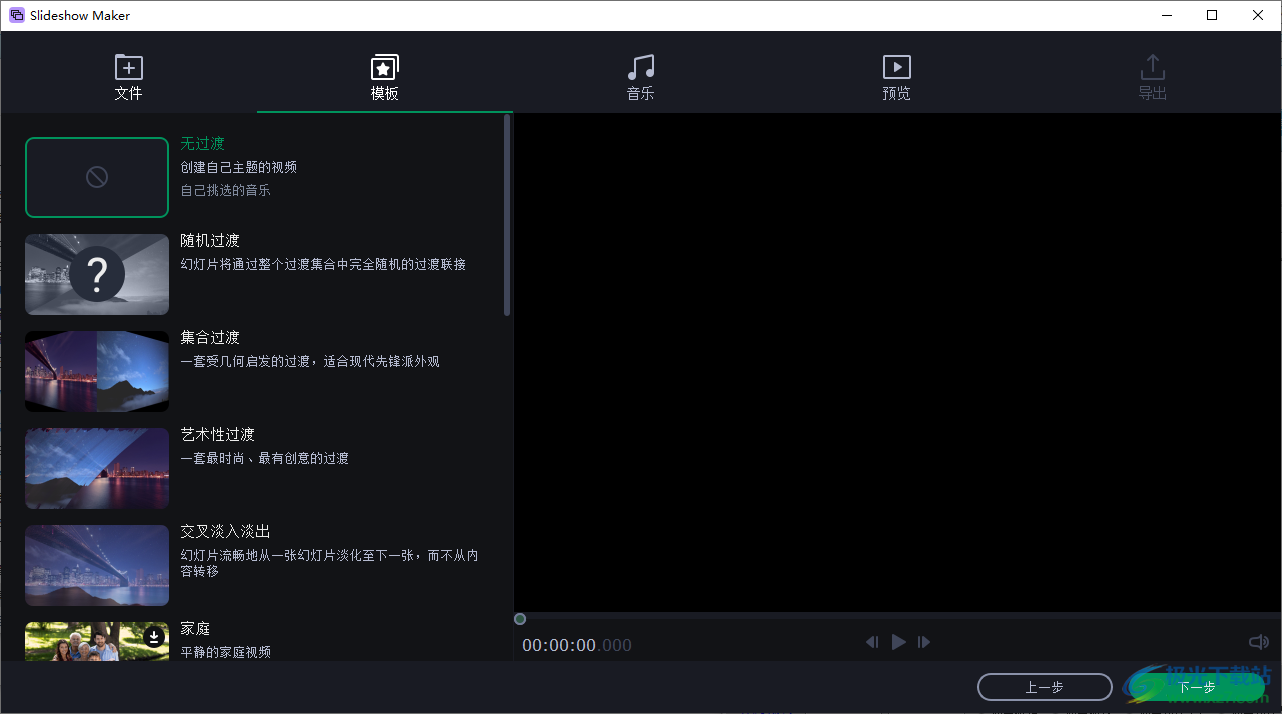Click the Slideshow Maker app icon in title bar

pos(16,15)
